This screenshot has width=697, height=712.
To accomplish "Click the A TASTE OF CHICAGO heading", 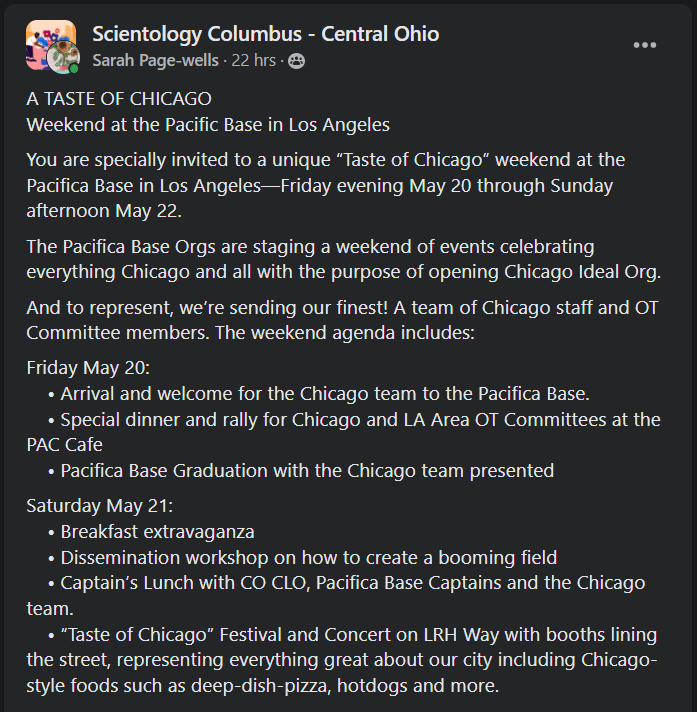I will pos(119,99).
